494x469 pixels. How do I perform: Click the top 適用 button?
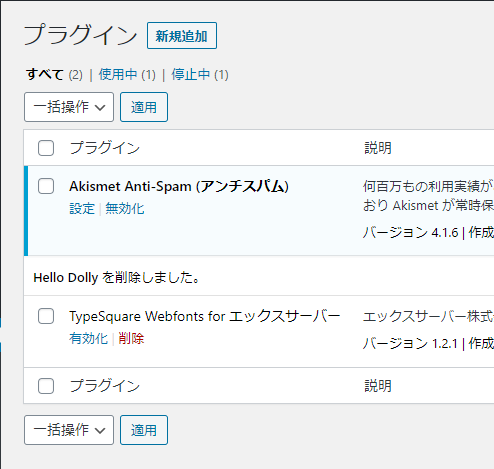click(x=144, y=107)
